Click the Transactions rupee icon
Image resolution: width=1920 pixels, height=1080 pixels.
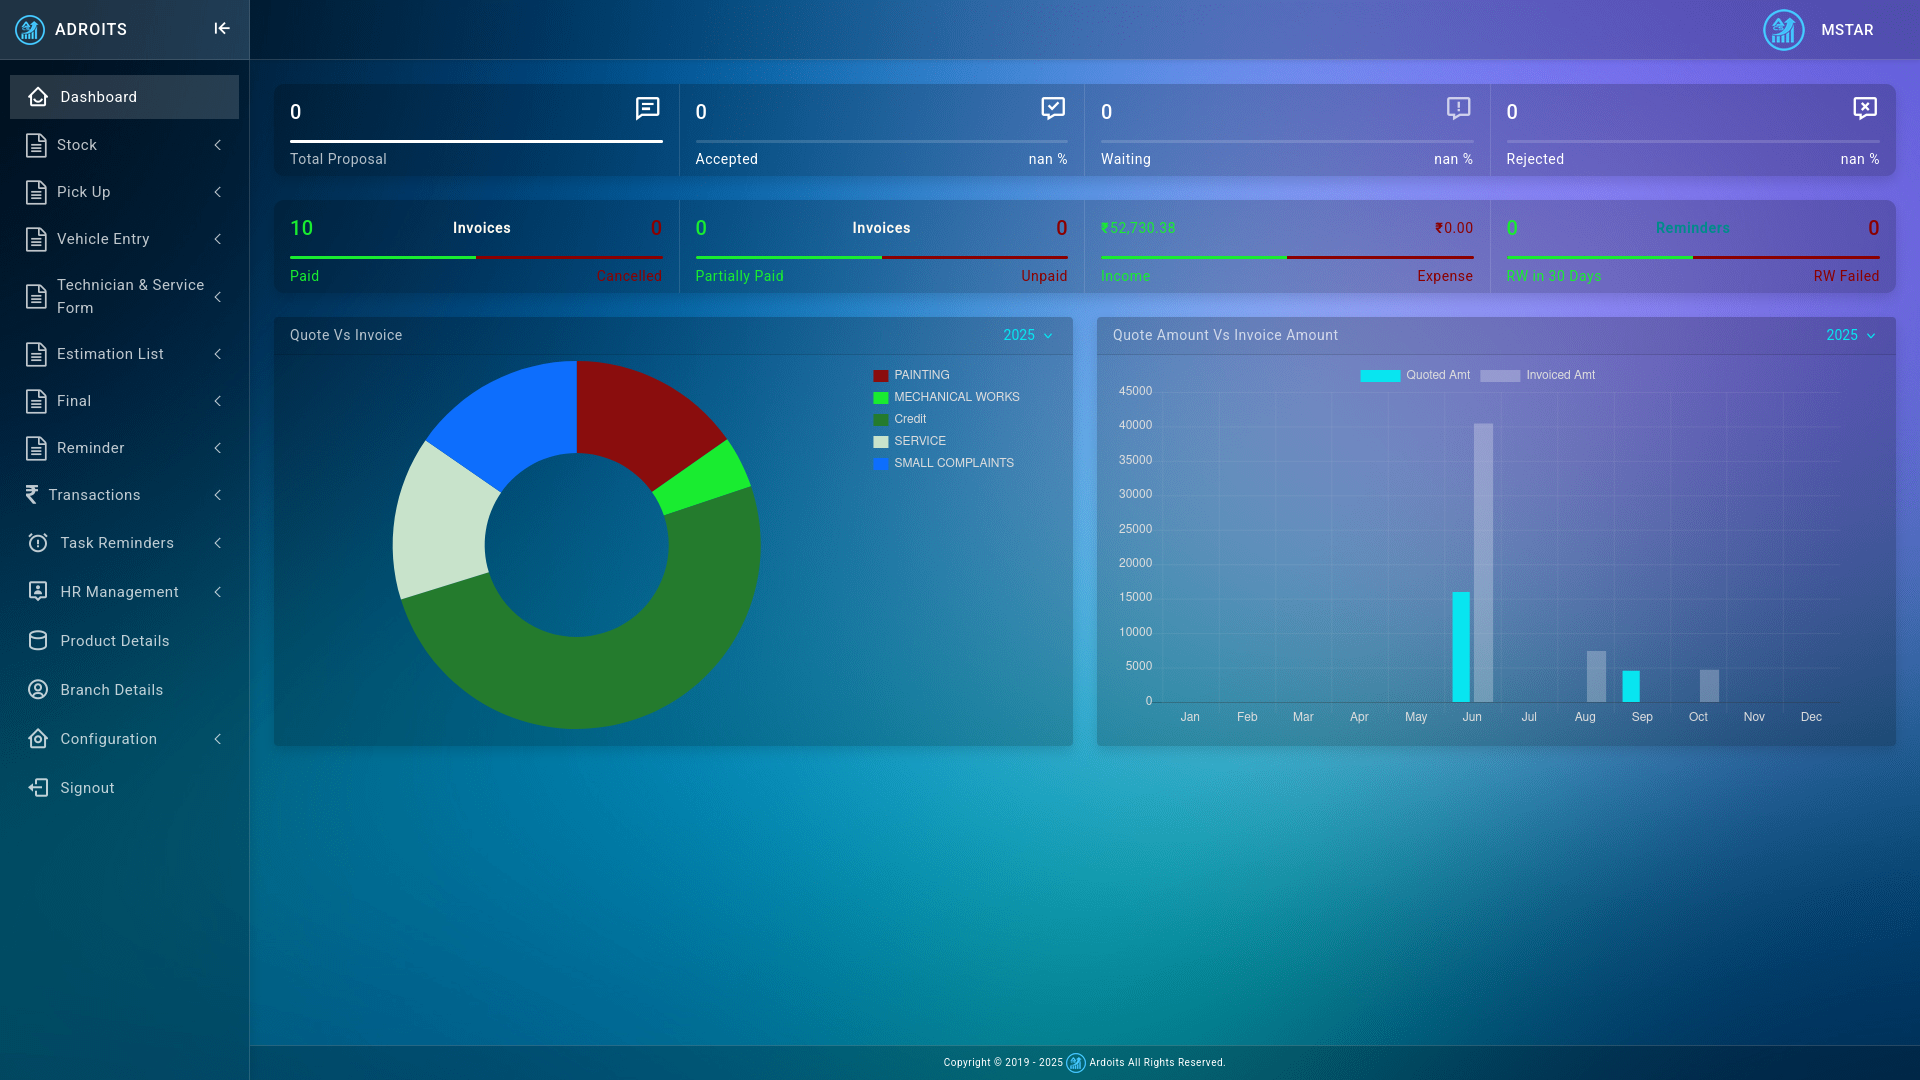[32, 495]
